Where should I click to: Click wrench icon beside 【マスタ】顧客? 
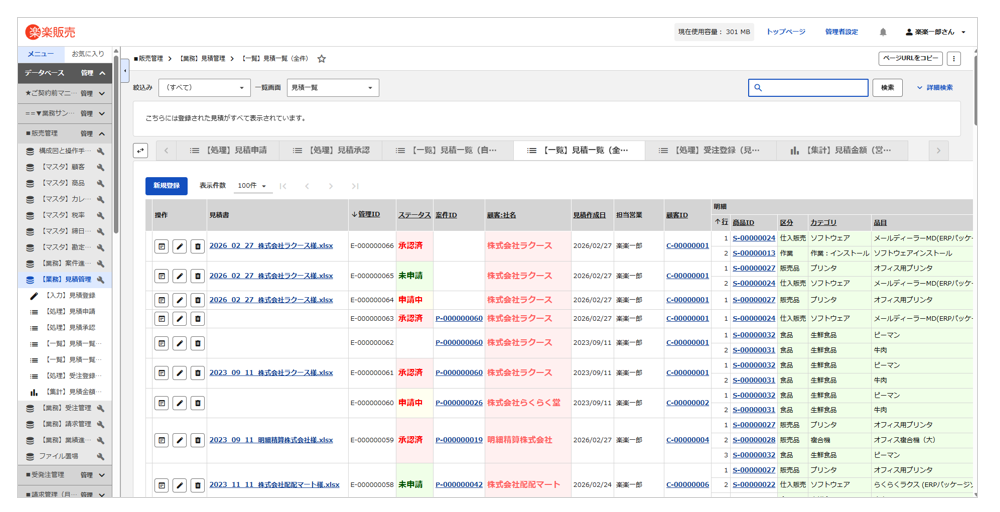click(101, 167)
